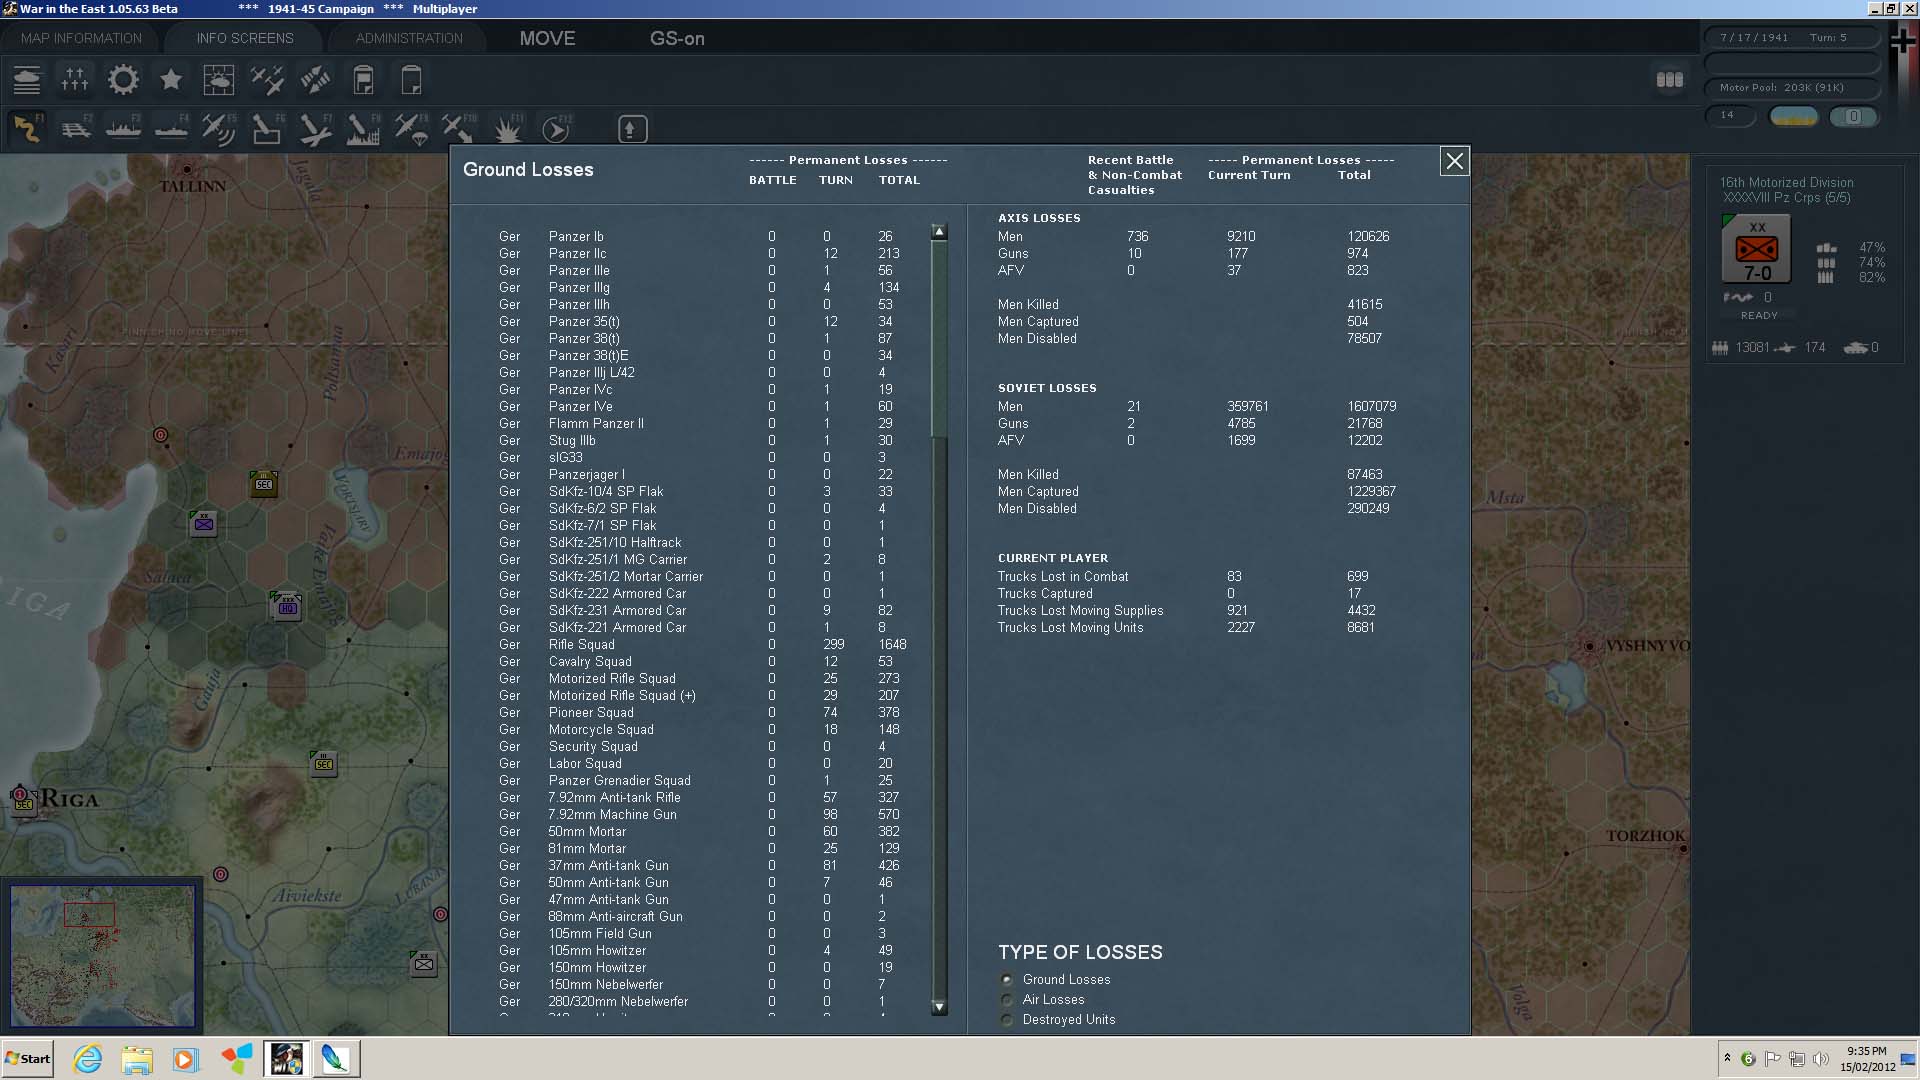The width and height of the screenshot is (1920, 1080).
Task: Open the victory star icon
Action: (171, 80)
